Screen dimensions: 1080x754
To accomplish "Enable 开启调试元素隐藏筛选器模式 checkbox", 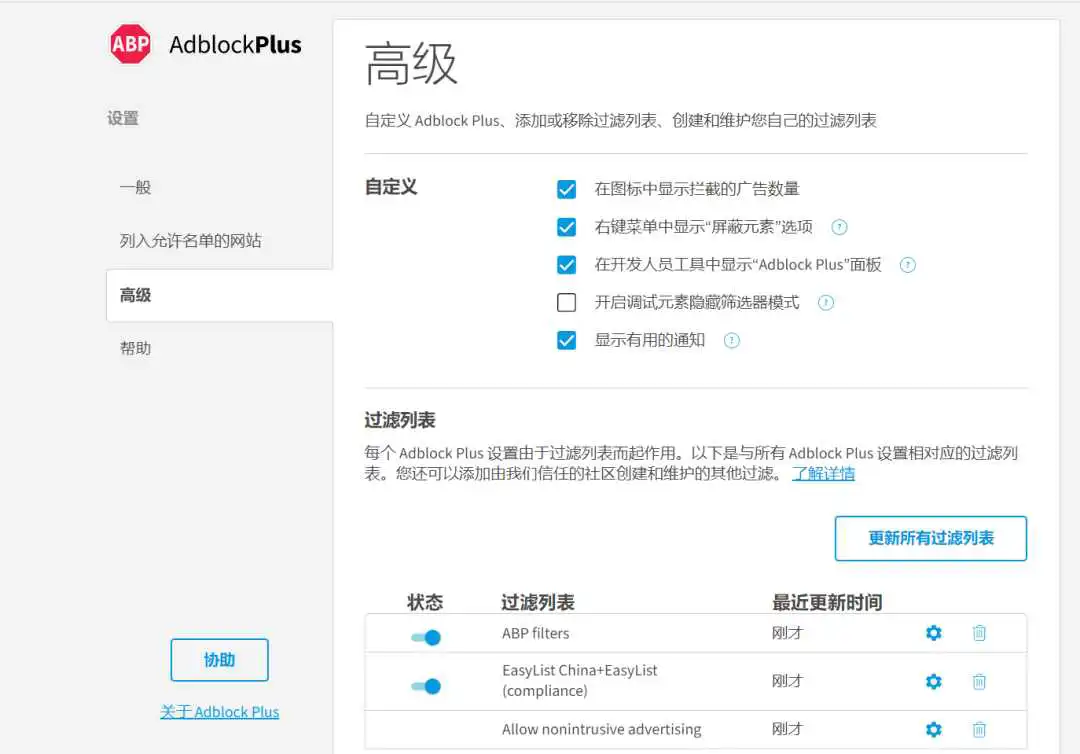I will pyautogui.click(x=567, y=303).
